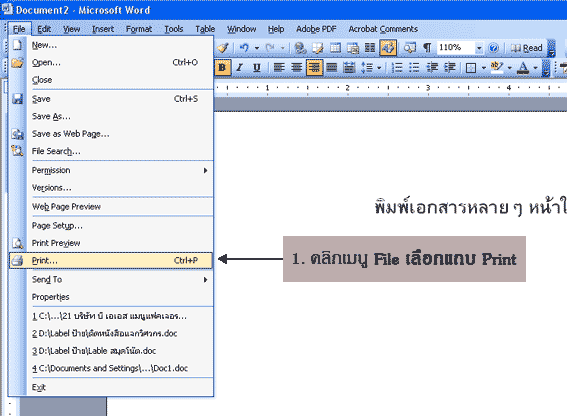This screenshot has height=416, width=567.
Task: Open the Adobe PDF menu
Action: click(316, 29)
